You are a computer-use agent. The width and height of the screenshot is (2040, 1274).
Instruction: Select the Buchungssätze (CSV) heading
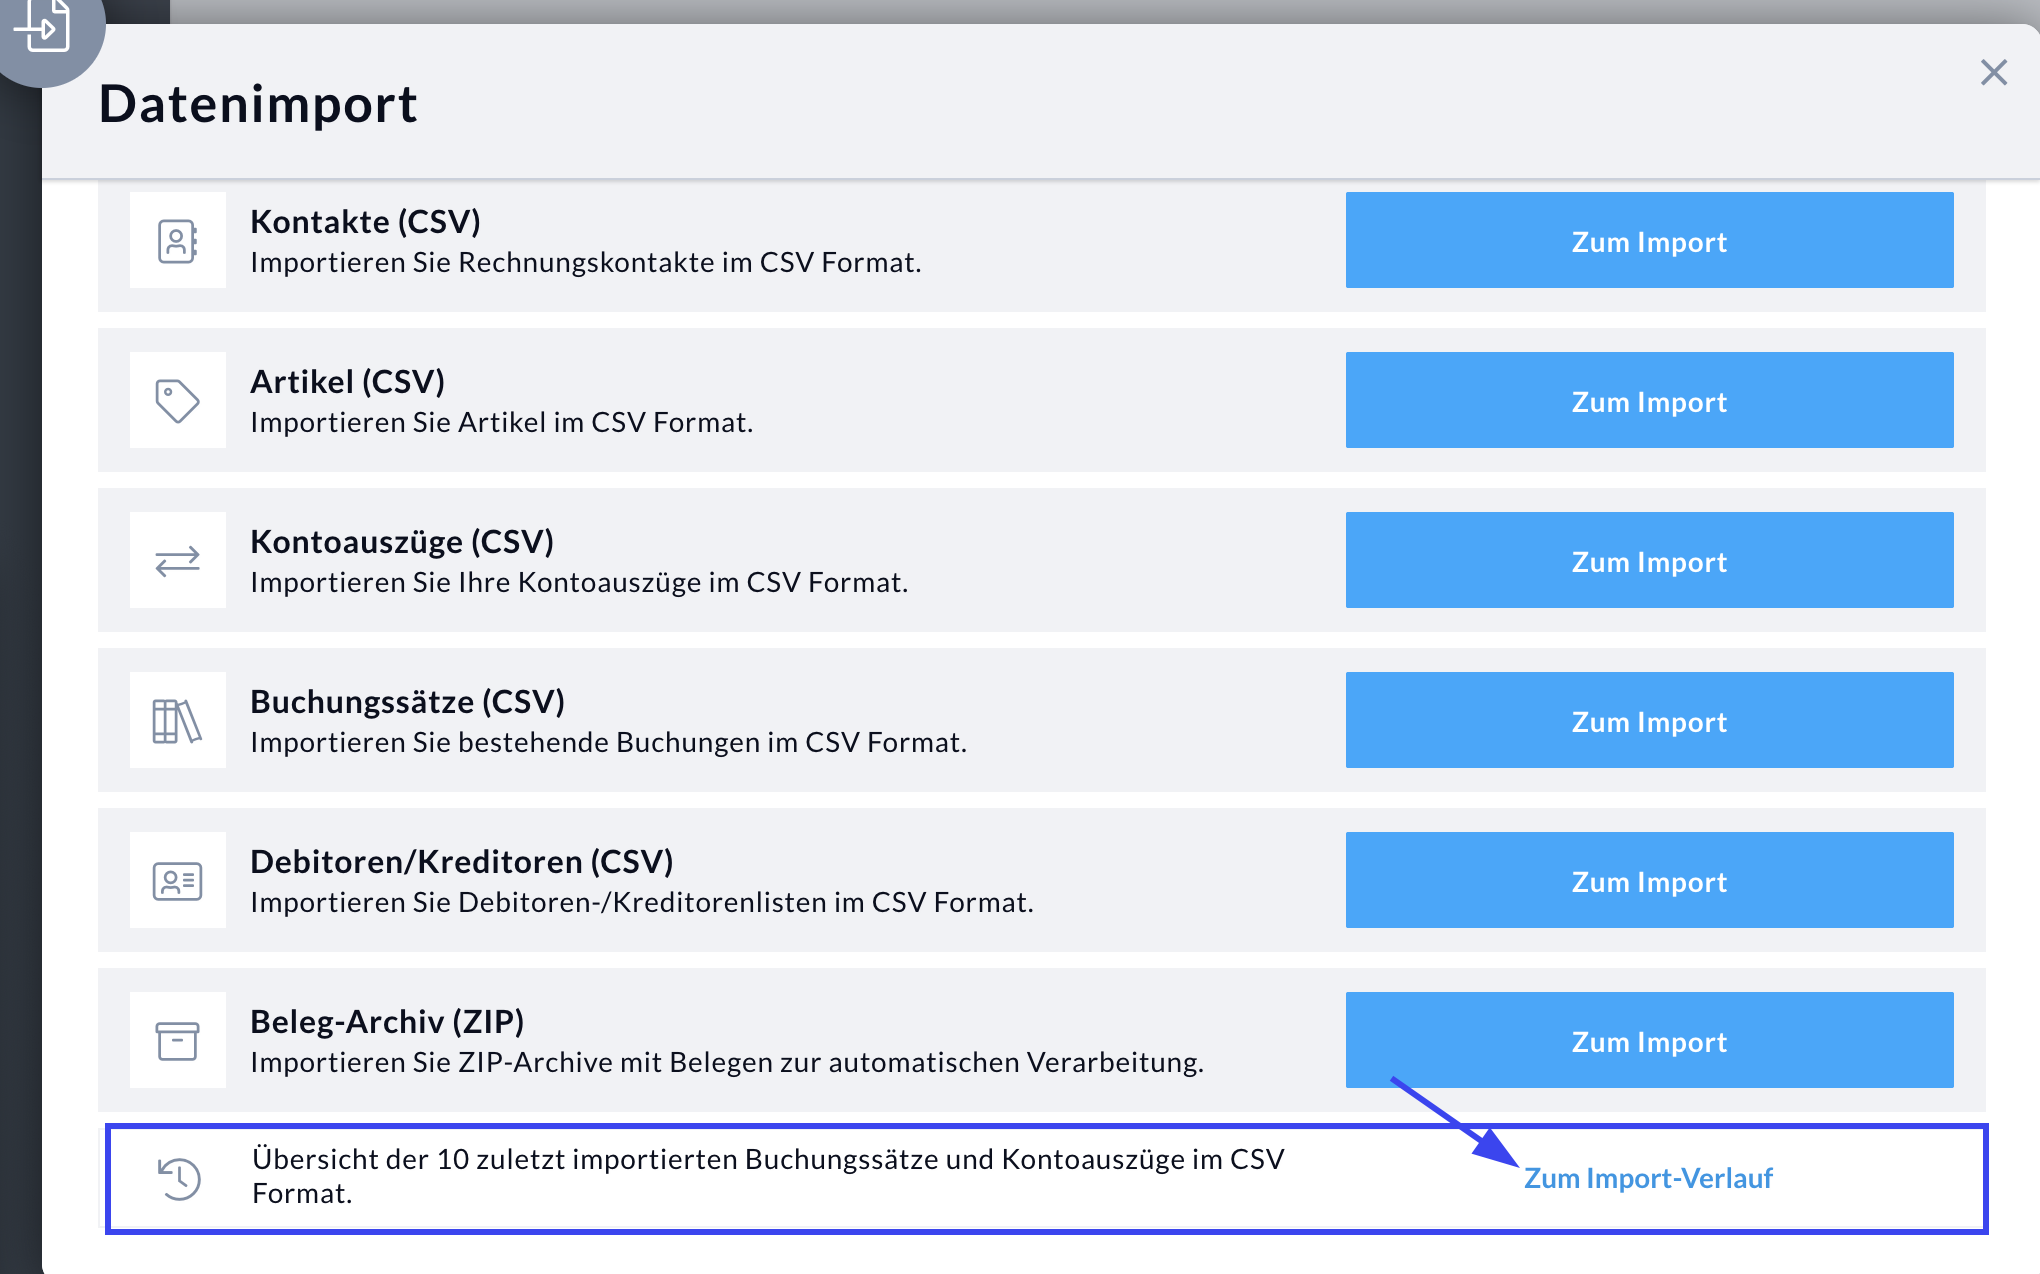[407, 702]
